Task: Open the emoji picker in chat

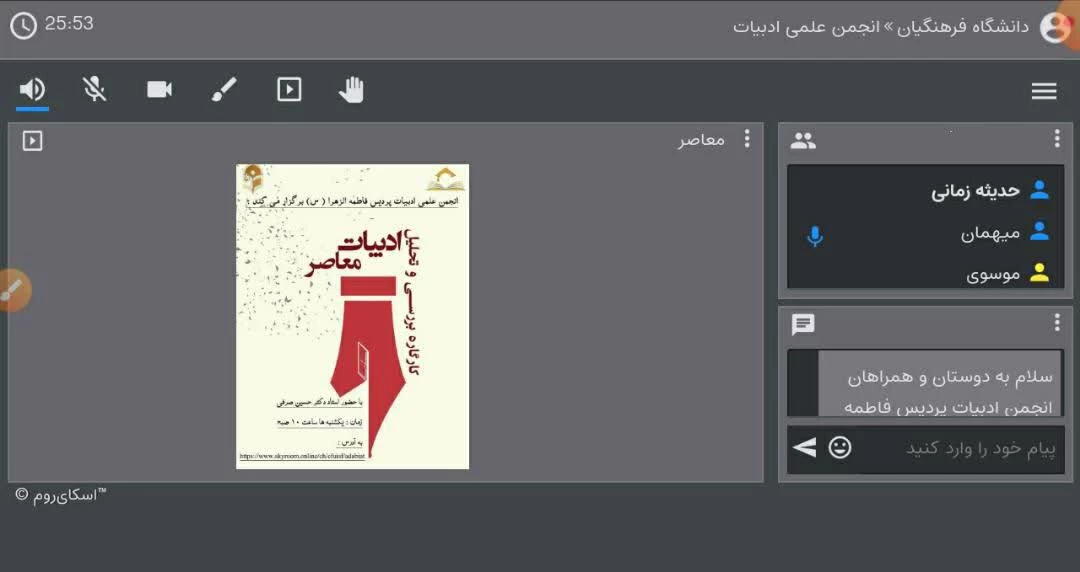Action: pos(840,448)
